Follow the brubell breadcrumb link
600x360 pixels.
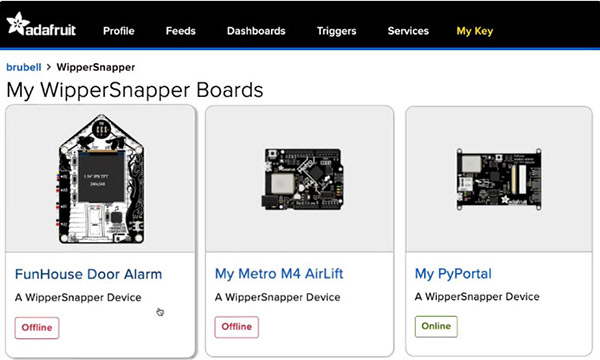tap(24, 67)
